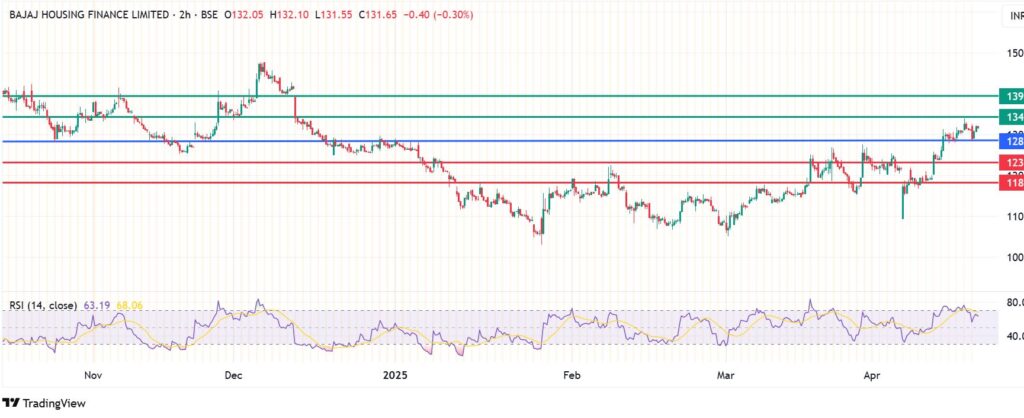Open the INR currency selector
Screen dimensions: 1024x418
point(1014,15)
